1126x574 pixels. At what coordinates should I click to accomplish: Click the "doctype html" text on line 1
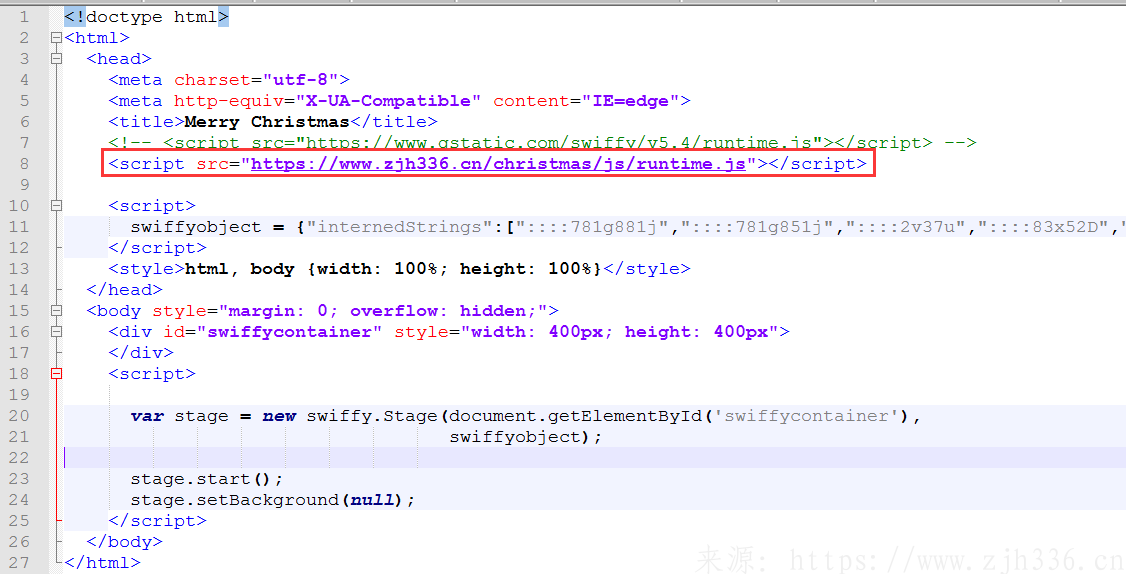pos(152,17)
